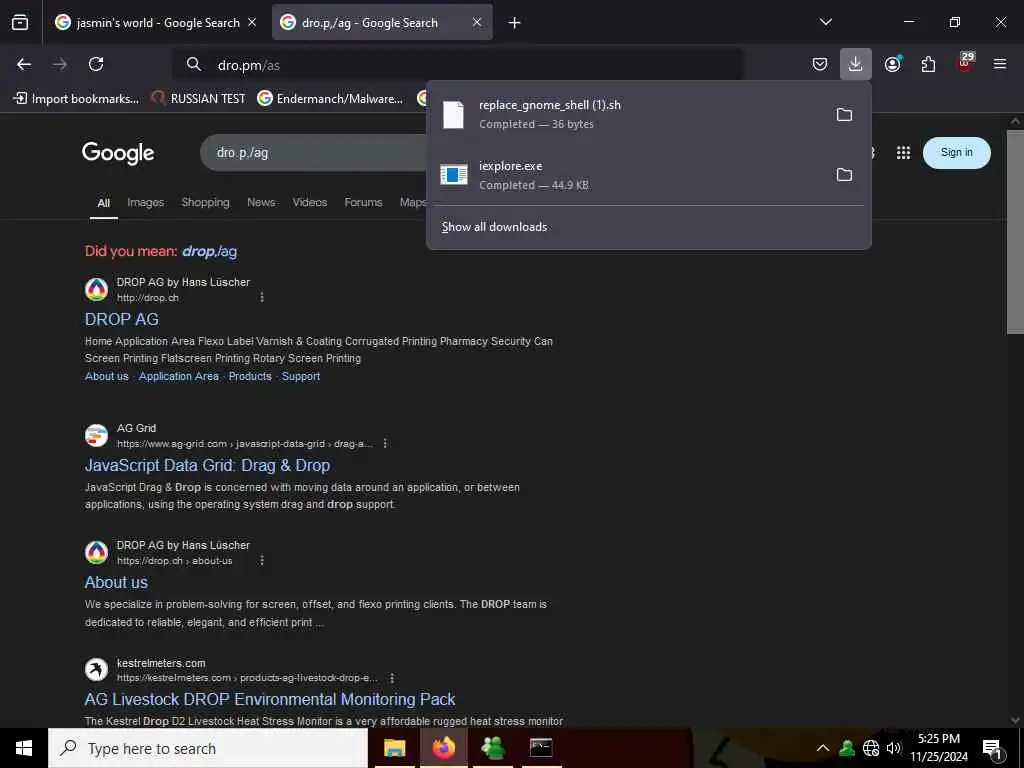Select Shopping search tab
Viewport: 1024px width, 768px height.
point(206,202)
